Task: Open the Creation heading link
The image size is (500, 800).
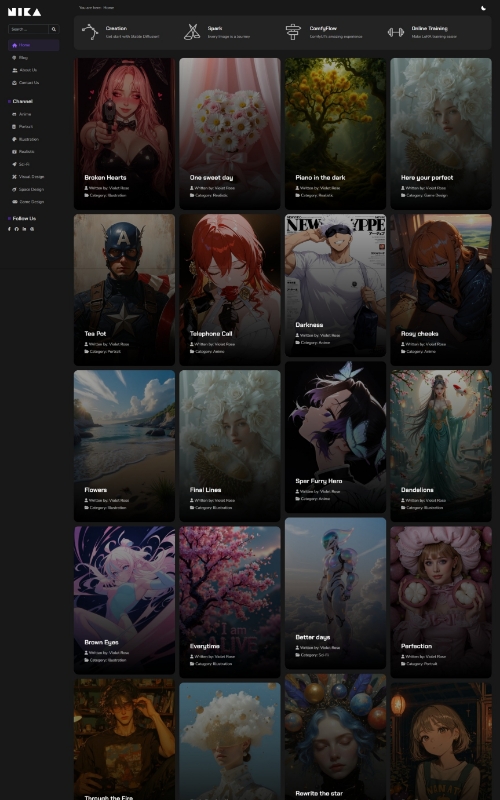Action: (x=116, y=29)
